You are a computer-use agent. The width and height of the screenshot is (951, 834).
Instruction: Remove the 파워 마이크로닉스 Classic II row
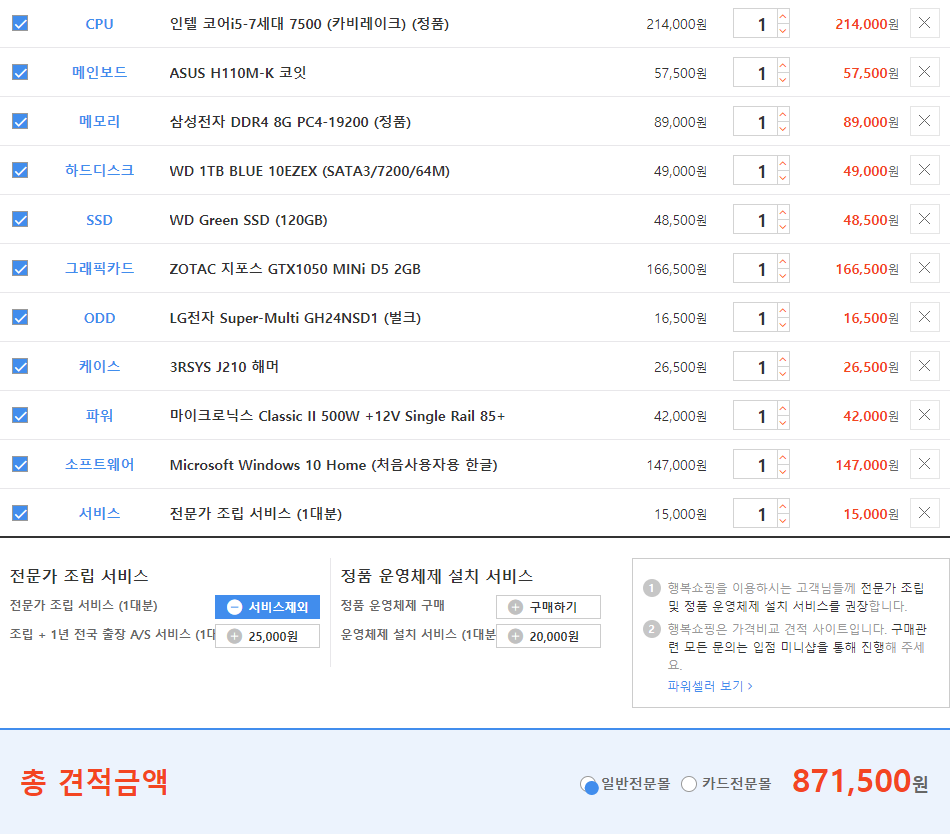[x=924, y=415]
